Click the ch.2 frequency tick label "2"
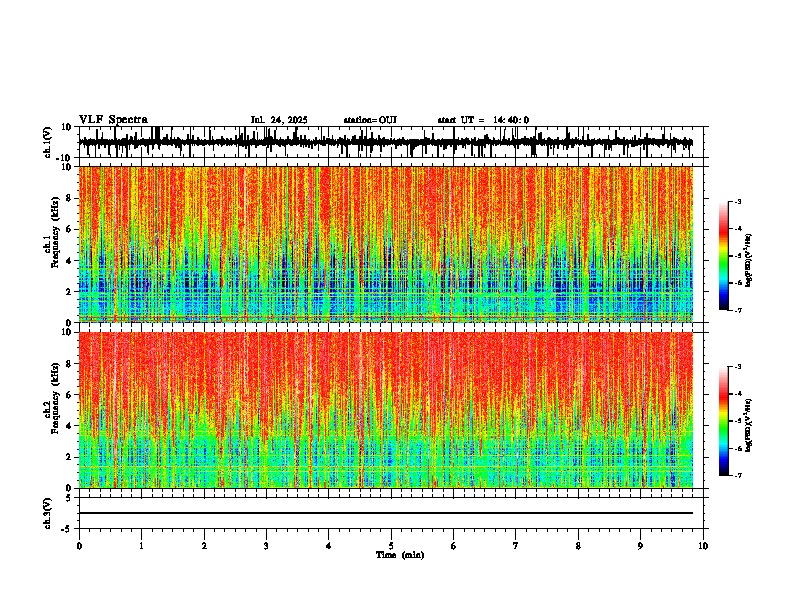Screen dimensions: 792x612 (x=70, y=457)
